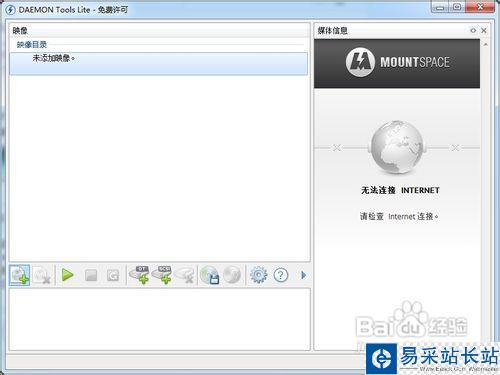Screen dimensions: 500x375
Task: Click the MountSpace logo banner
Action: [x=397, y=63]
